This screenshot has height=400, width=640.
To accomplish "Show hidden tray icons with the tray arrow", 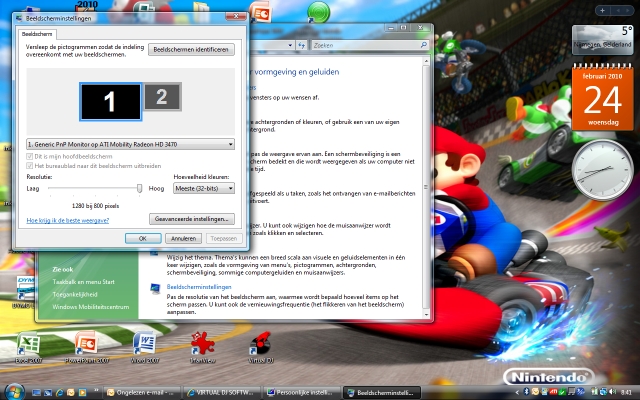I will pyautogui.click(x=517, y=392).
